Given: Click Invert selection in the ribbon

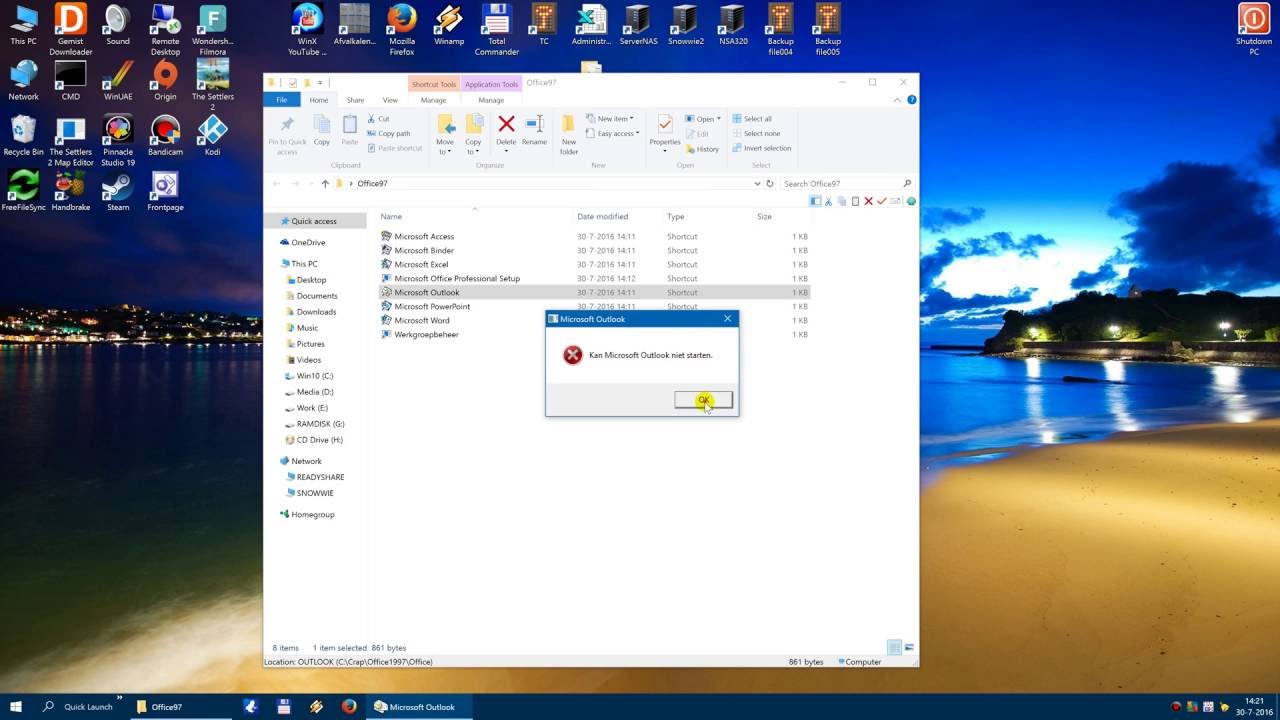Looking at the screenshot, I should pyautogui.click(x=762, y=148).
